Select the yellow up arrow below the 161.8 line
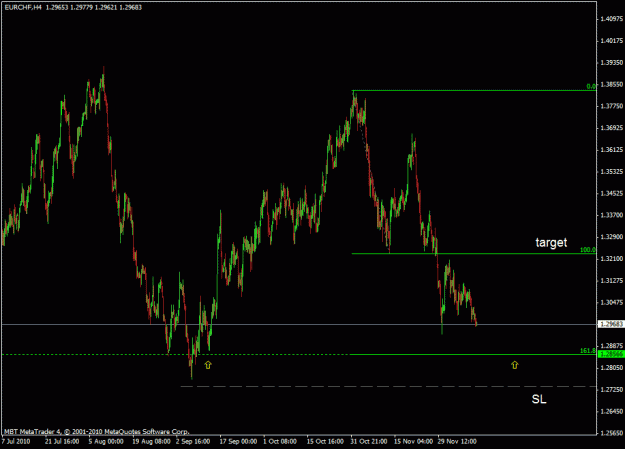The image size is (625, 449). [515, 364]
